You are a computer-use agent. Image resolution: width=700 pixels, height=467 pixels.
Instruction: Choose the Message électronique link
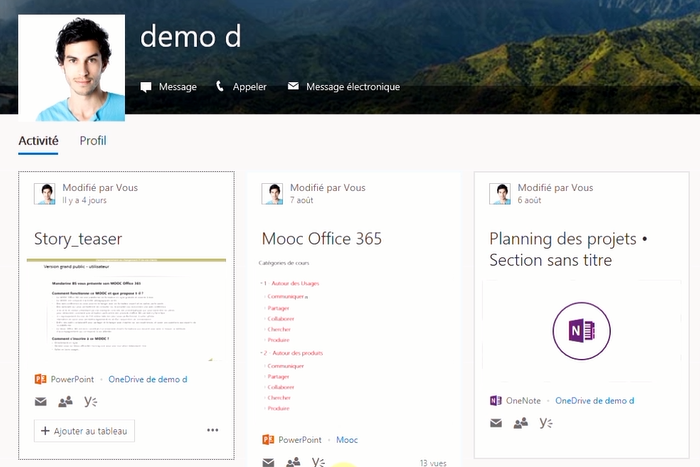pos(353,87)
